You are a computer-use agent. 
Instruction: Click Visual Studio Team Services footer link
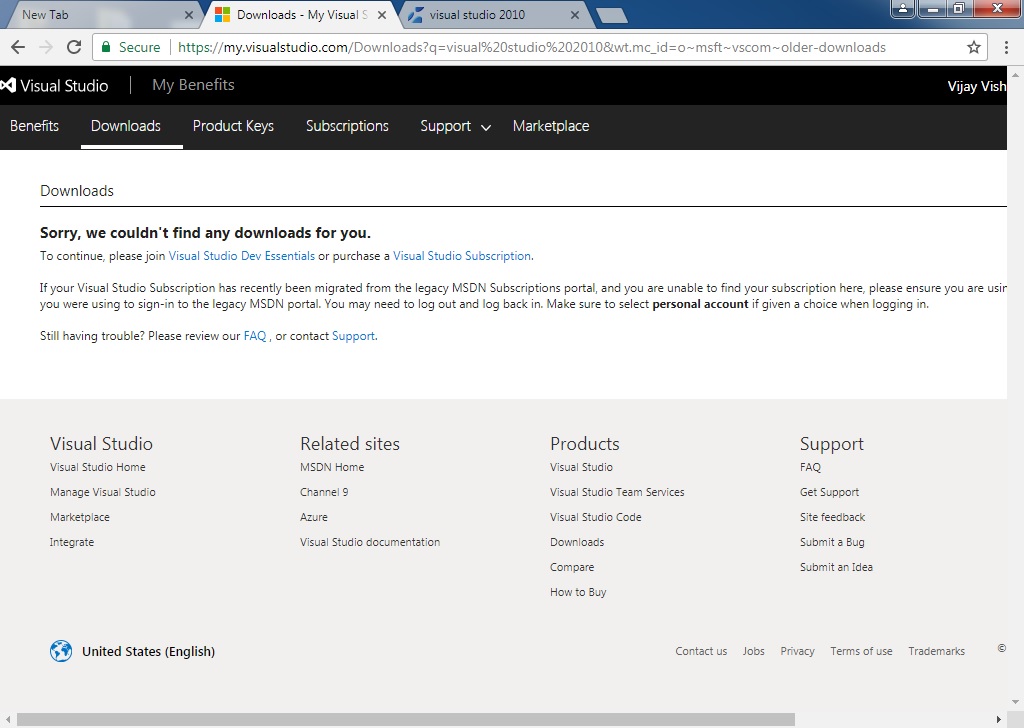click(x=617, y=492)
